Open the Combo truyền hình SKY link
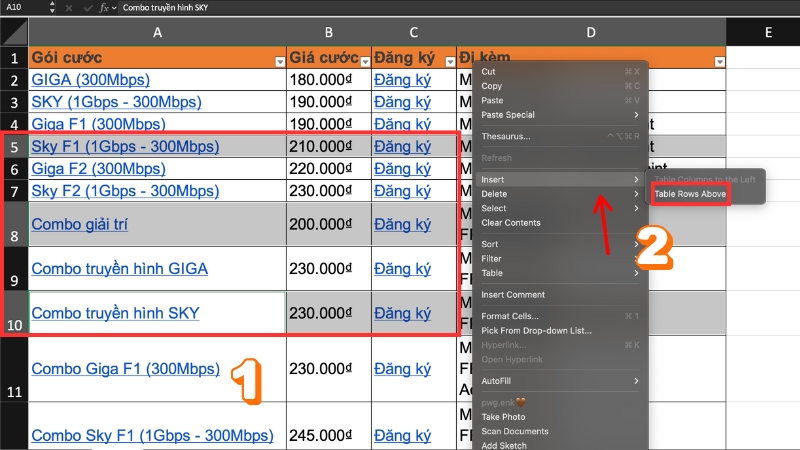 tap(115, 313)
